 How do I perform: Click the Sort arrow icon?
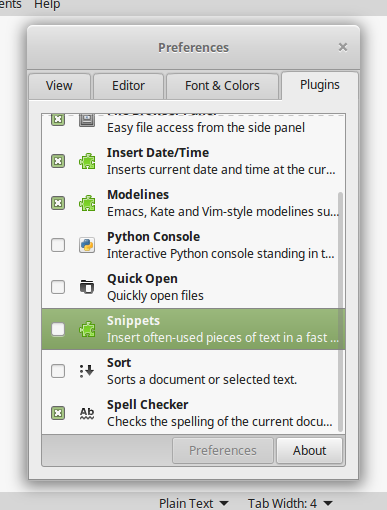click(x=87, y=371)
